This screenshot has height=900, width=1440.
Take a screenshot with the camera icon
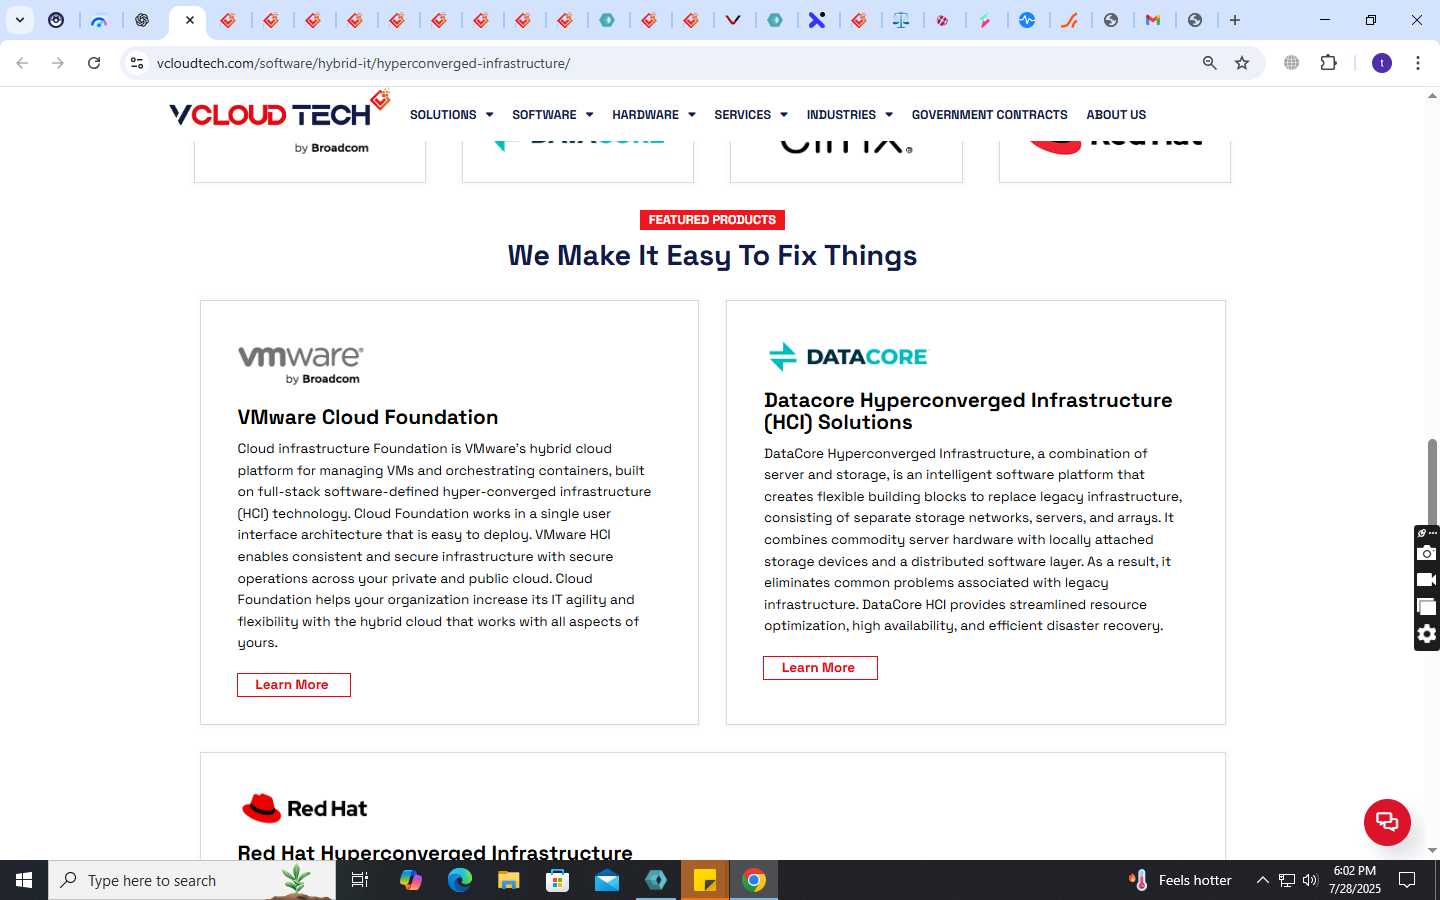pyautogui.click(x=1427, y=553)
